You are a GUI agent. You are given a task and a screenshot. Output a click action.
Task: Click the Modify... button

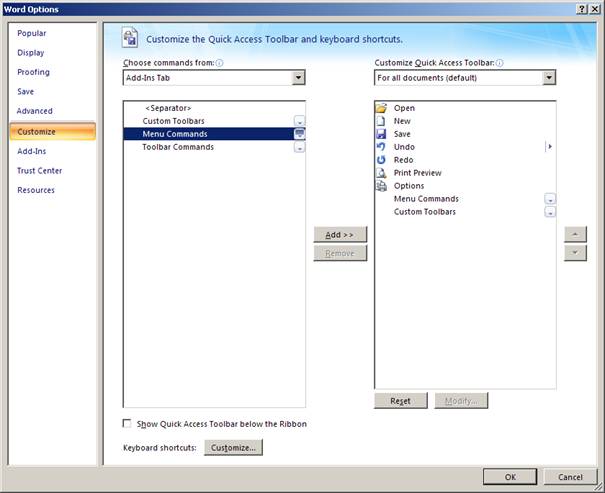coord(461,401)
